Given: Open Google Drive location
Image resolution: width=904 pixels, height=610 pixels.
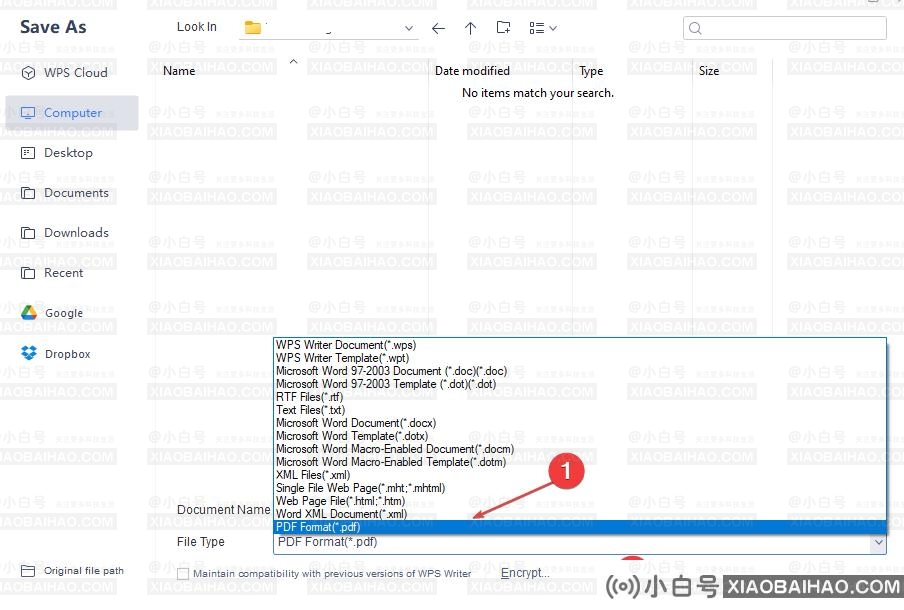Looking at the screenshot, I should point(52,313).
